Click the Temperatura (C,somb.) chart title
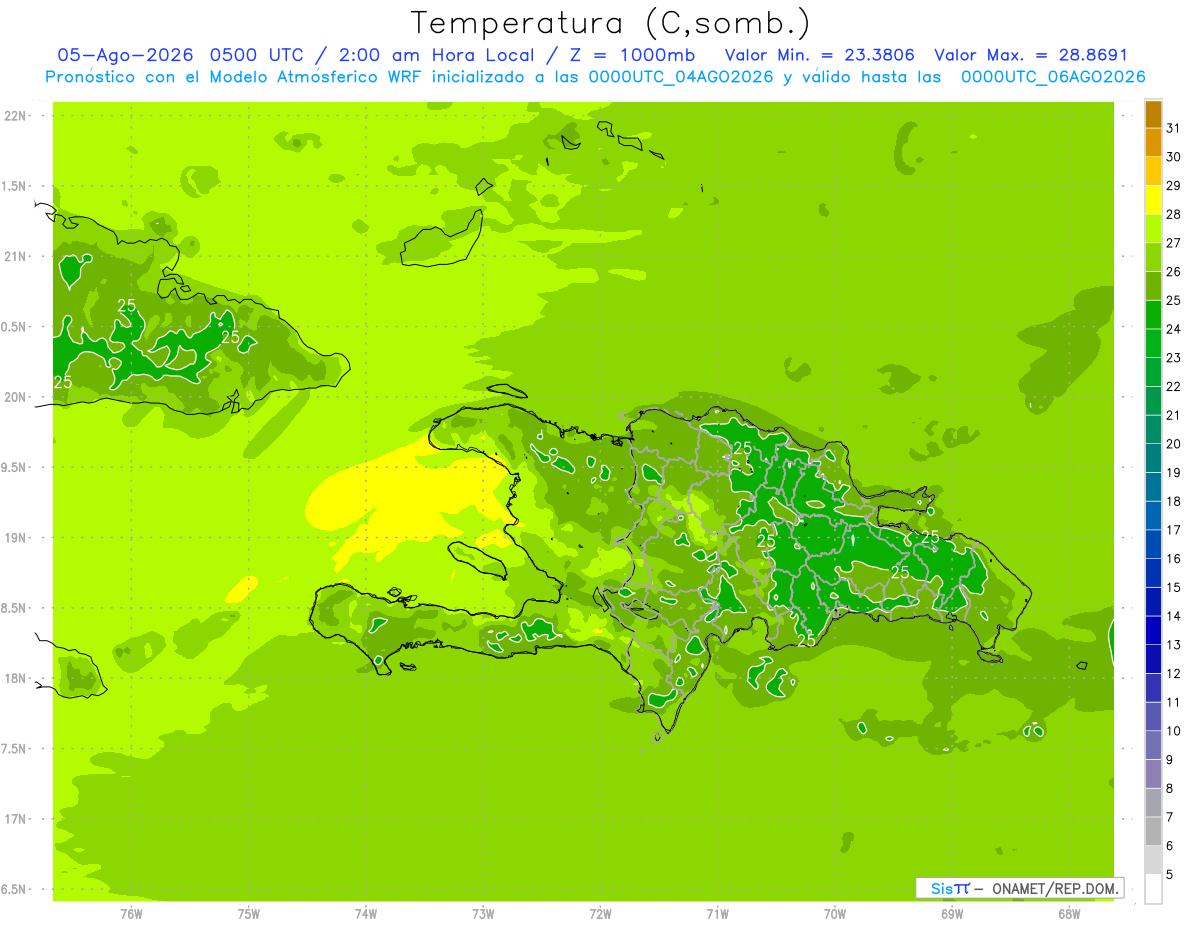Image resolution: width=1200 pixels, height=927 pixels. pyautogui.click(x=611, y=22)
